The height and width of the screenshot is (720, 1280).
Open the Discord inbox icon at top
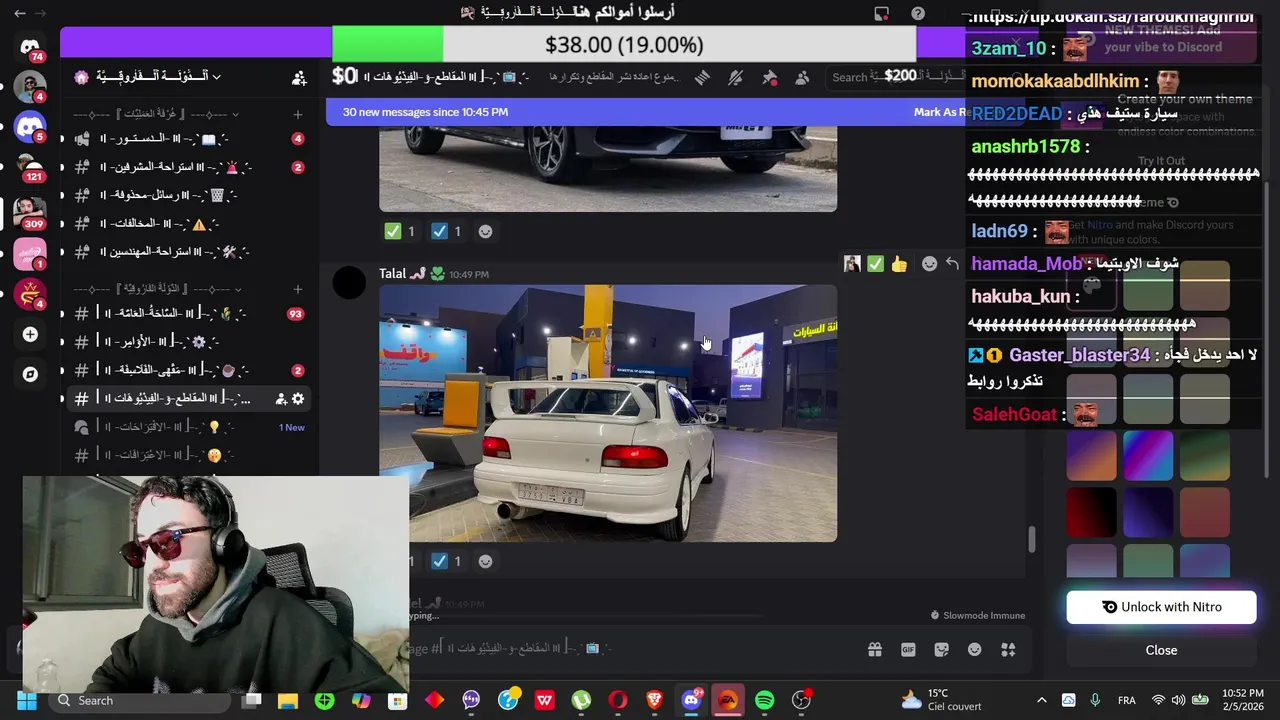[x=881, y=13]
